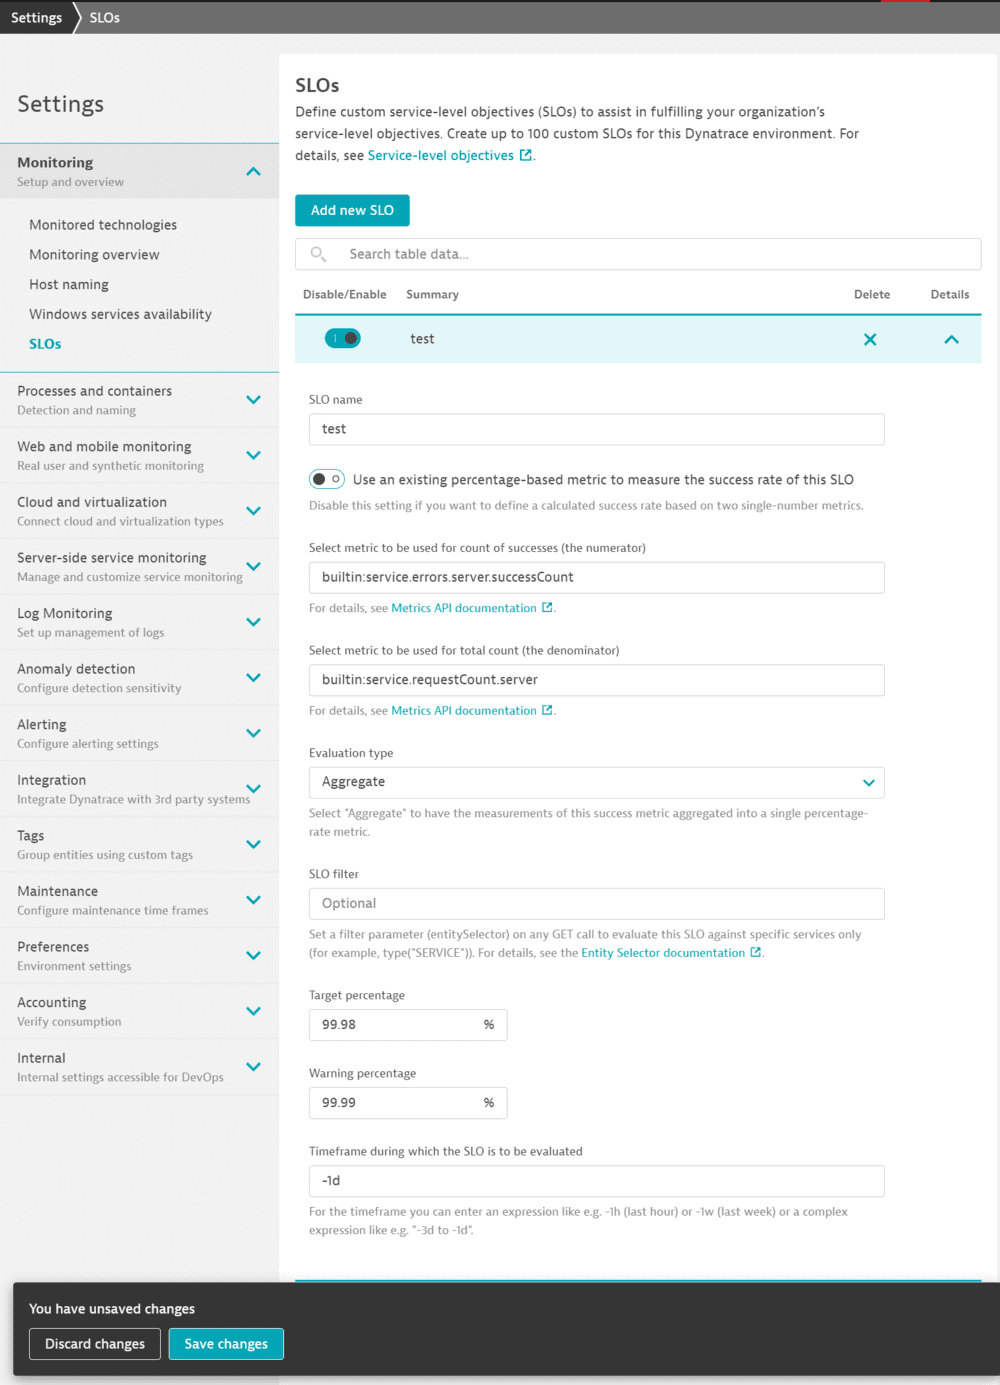The width and height of the screenshot is (1000, 1385).
Task: Open the Service-level objectives link
Action: pyautogui.click(x=441, y=154)
